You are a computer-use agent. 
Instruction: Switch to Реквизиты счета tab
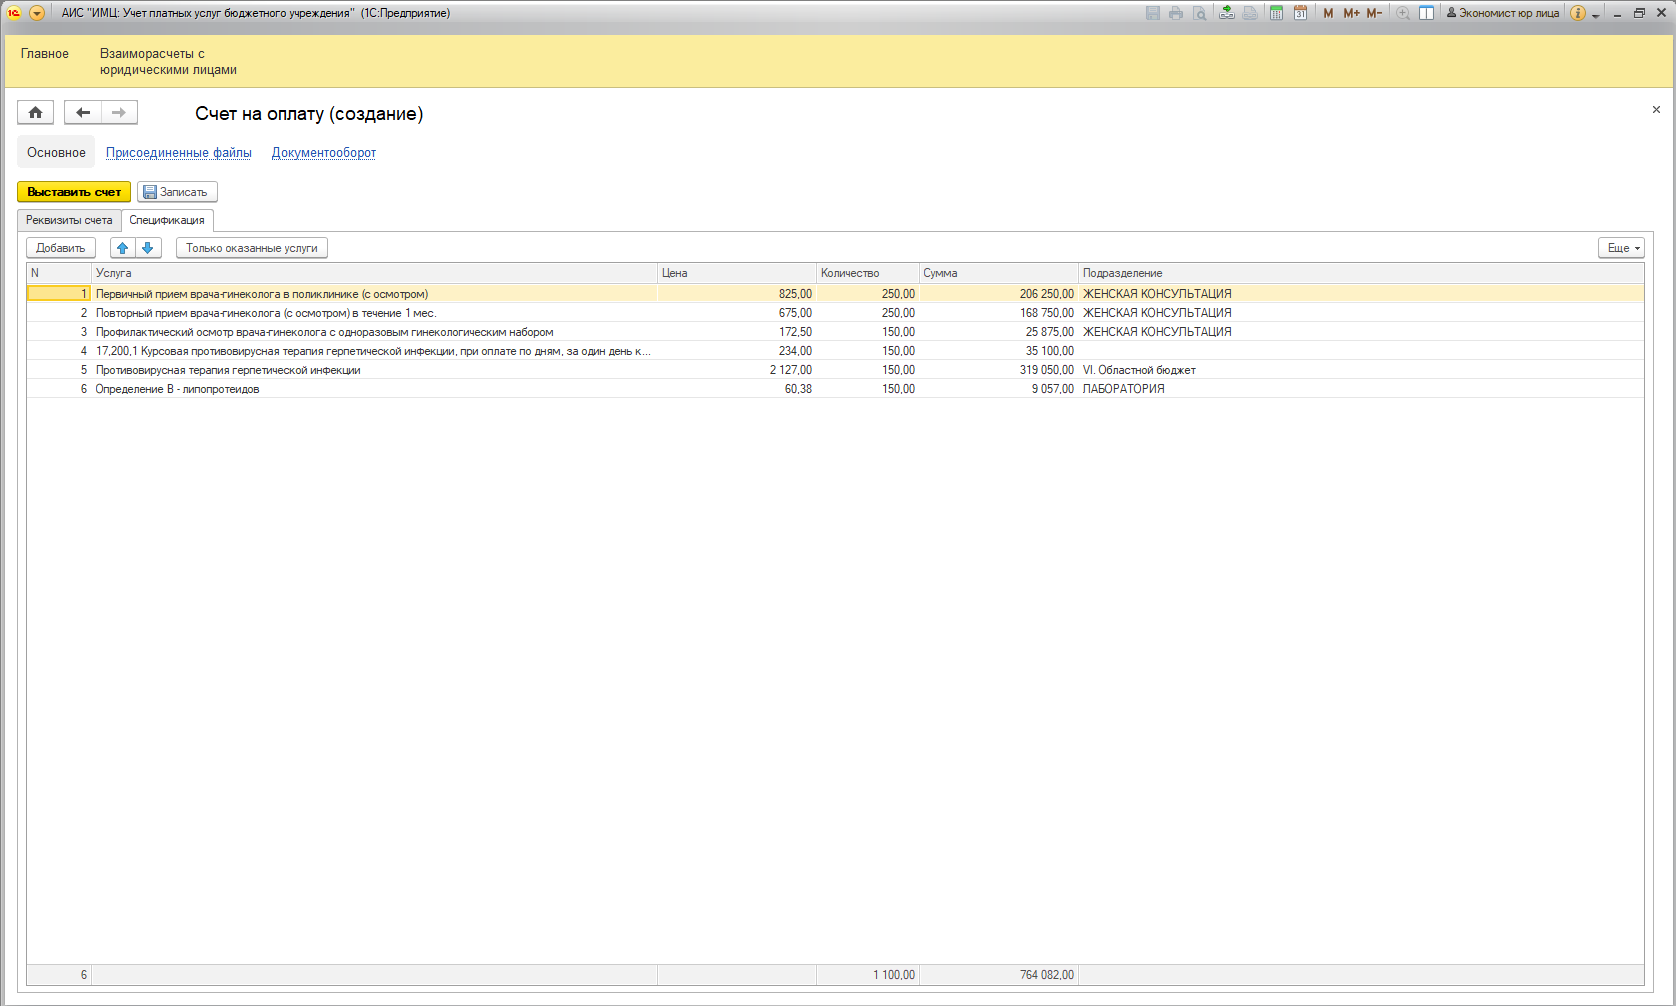(x=69, y=220)
